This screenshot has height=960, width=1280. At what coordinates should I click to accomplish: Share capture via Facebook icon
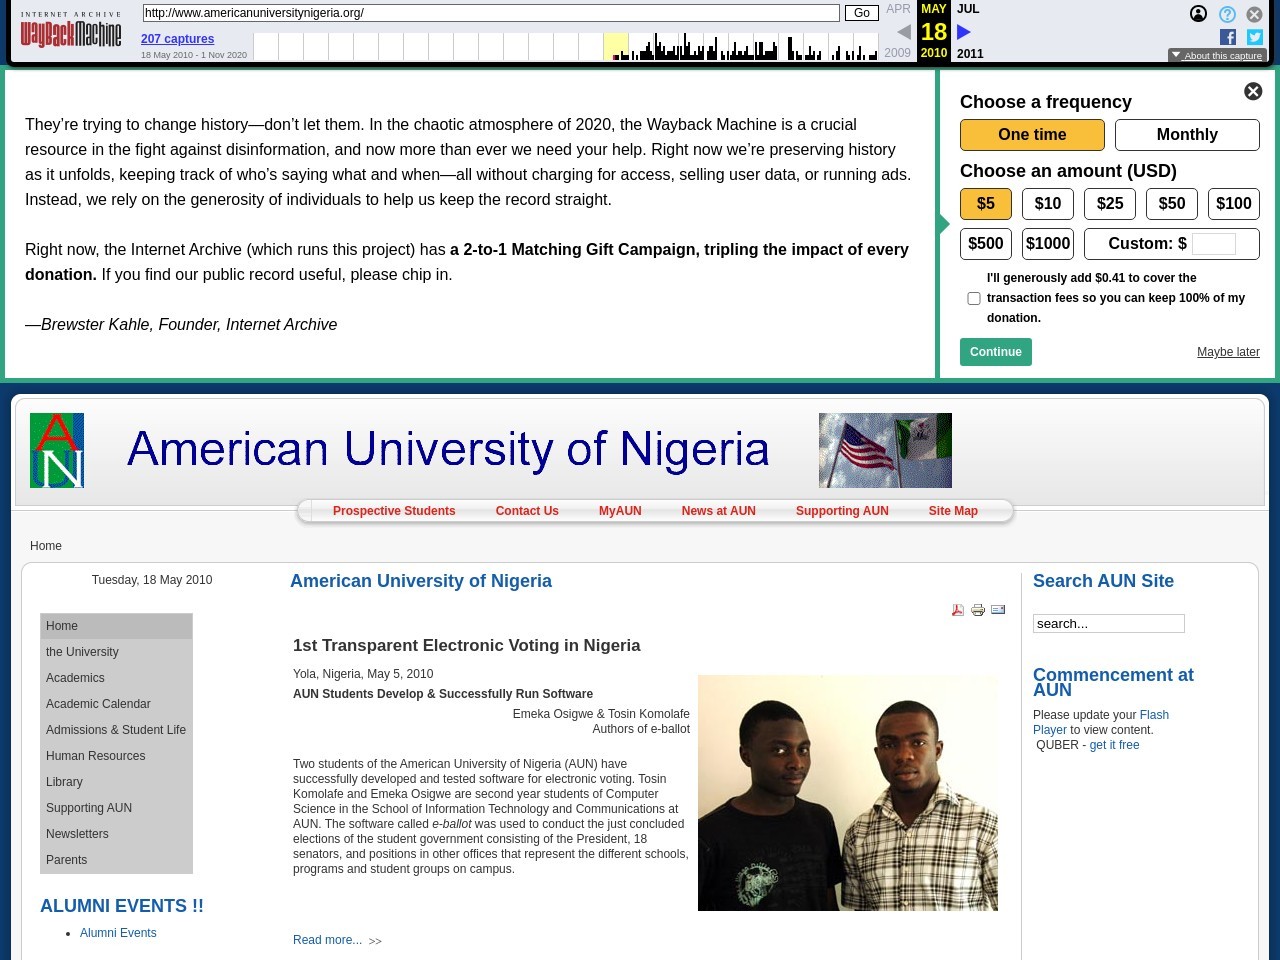point(1228,37)
